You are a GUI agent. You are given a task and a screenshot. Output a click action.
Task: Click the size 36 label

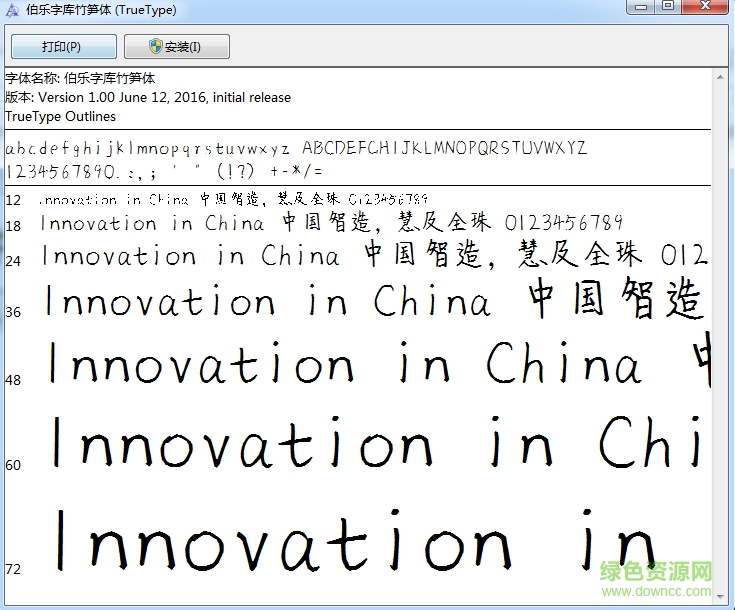(13, 312)
